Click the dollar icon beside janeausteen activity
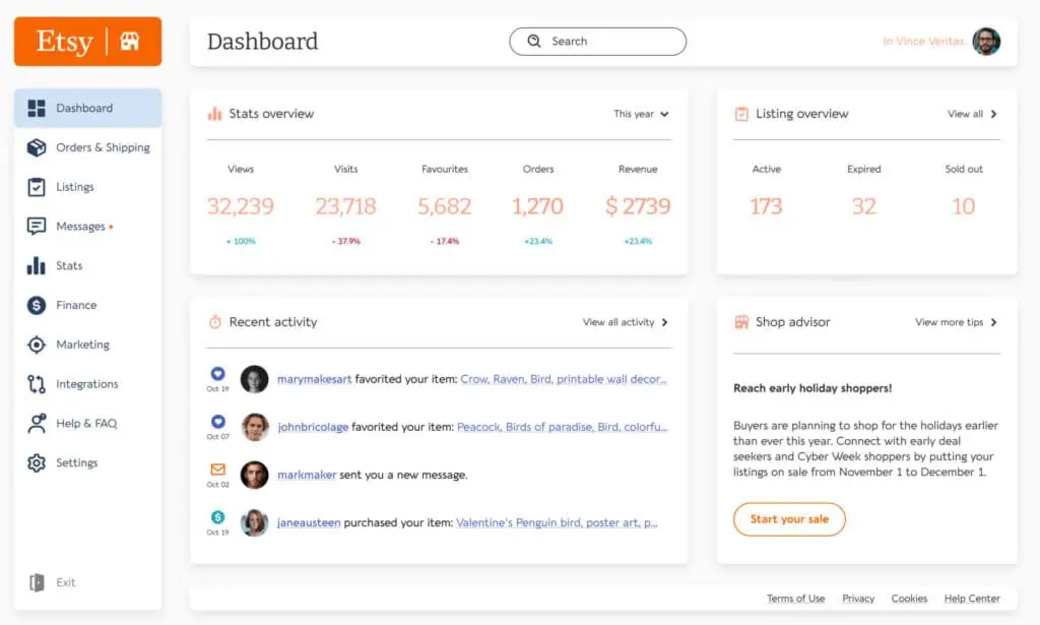 [218, 517]
